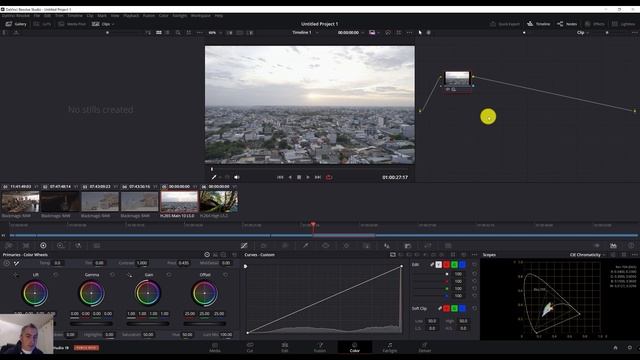The height and width of the screenshot is (360, 640).
Task: Click the pointer tool in node toolbar
Action: point(420,33)
